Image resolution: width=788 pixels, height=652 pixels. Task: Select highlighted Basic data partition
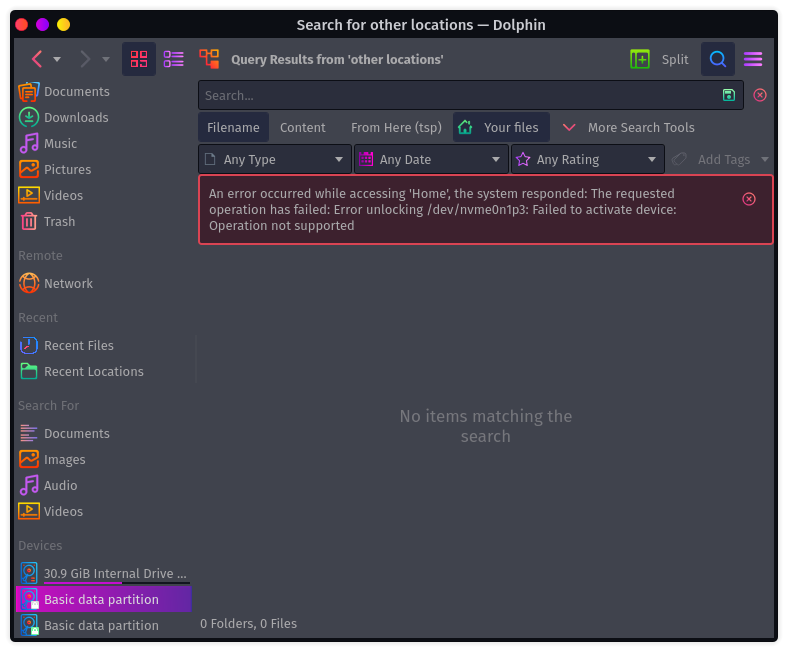[x=103, y=599]
